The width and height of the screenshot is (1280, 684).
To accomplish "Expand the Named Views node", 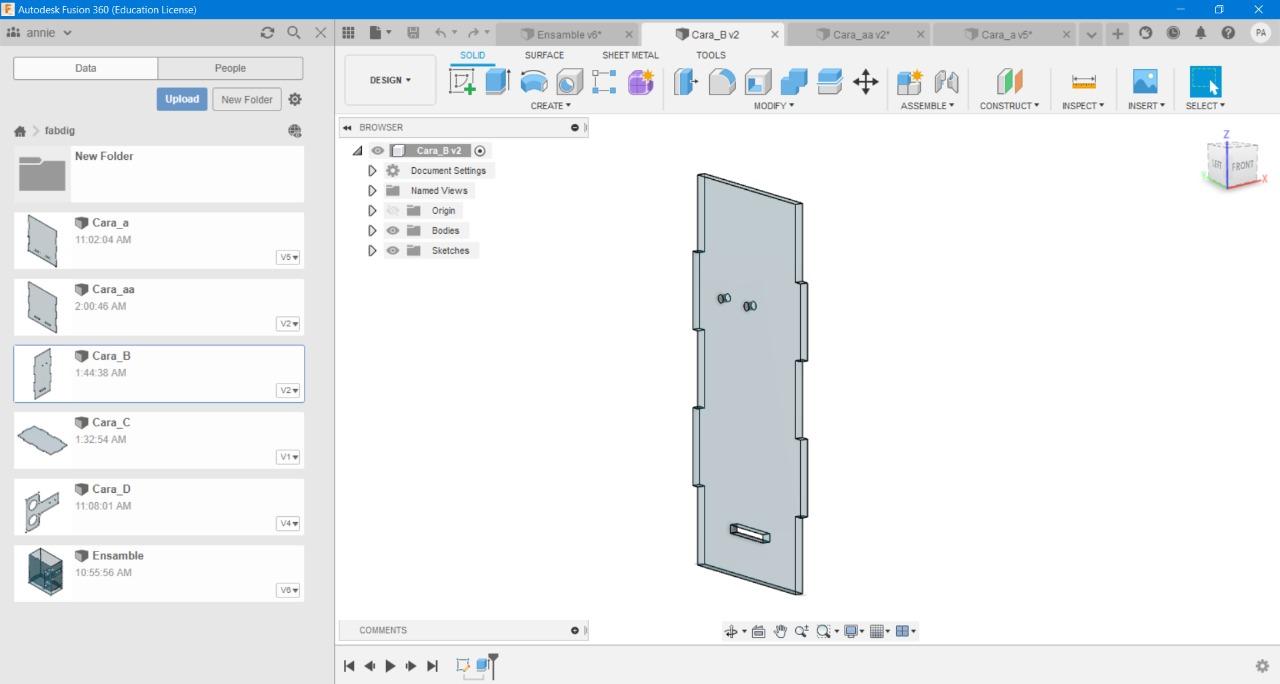I will click(x=372, y=191).
